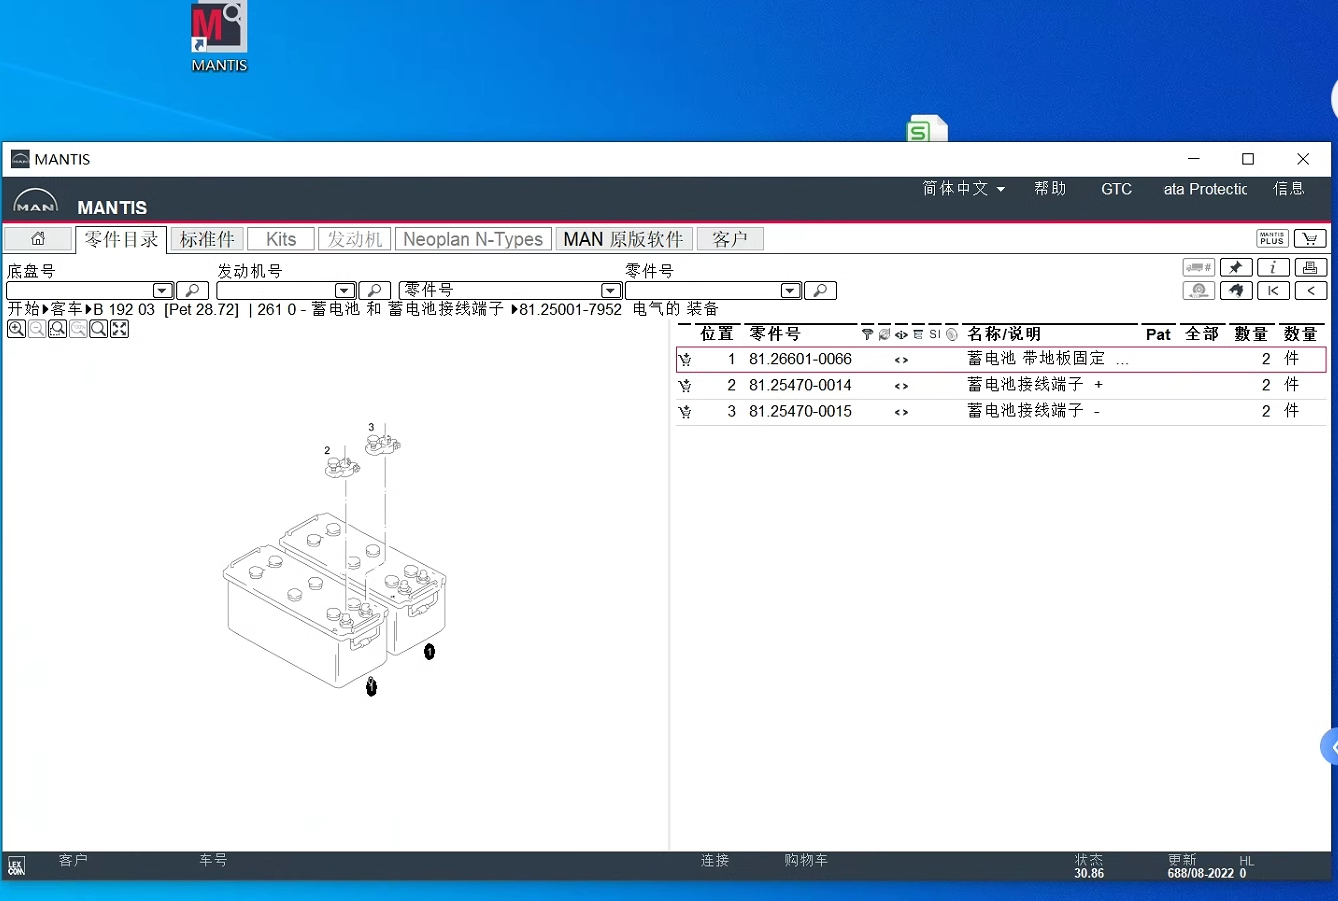Expand the second 零件号 field dropdown arrow
This screenshot has width=1338, height=901.
(x=790, y=291)
